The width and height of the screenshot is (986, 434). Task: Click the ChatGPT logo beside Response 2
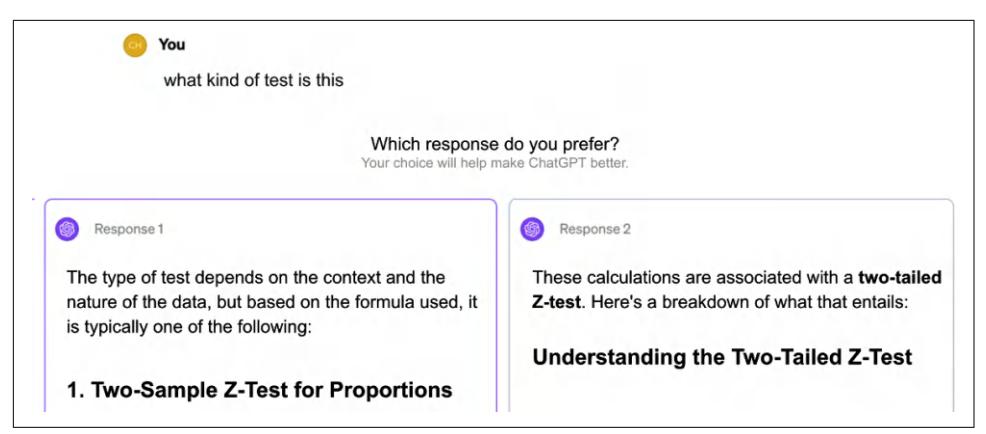(532, 229)
